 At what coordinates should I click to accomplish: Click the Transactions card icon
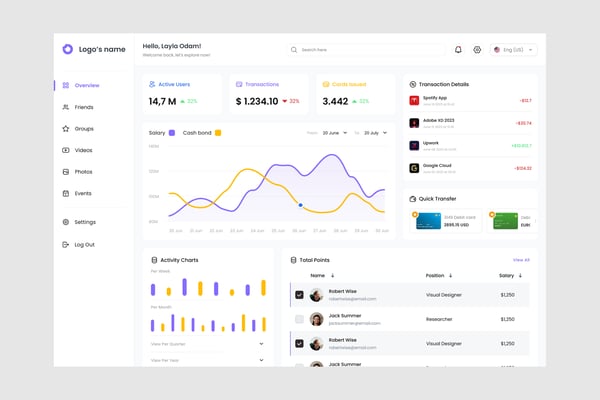tap(239, 84)
